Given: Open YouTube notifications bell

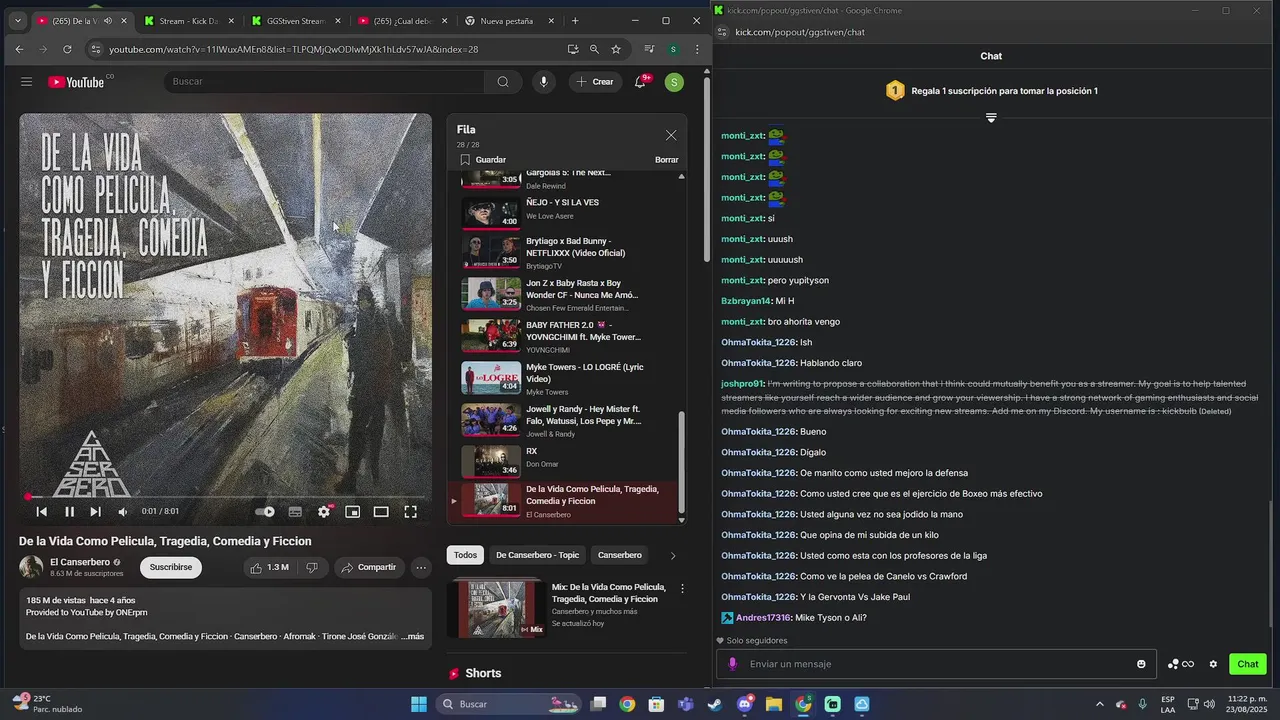Looking at the screenshot, I should pyautogui.click(x=640, y=82).
